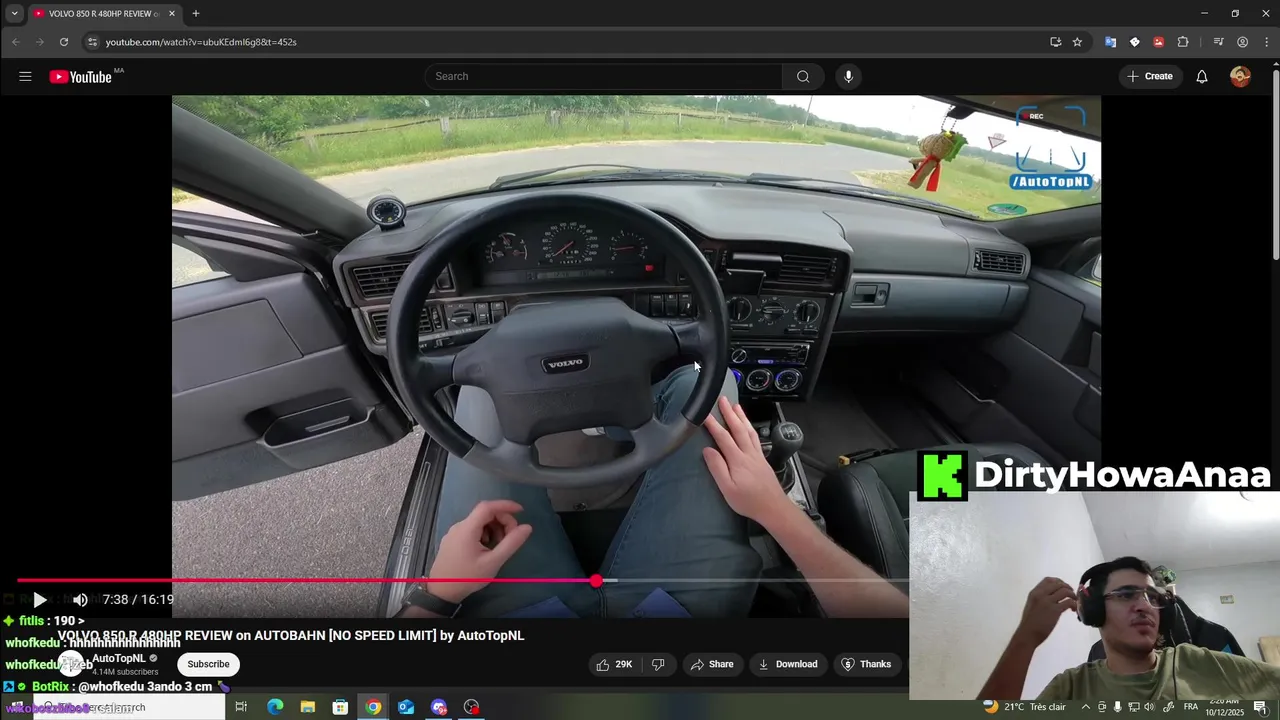Open File Explorer from the taskbar
This screenshot has height=720, width=1280.
click(307, 707)
